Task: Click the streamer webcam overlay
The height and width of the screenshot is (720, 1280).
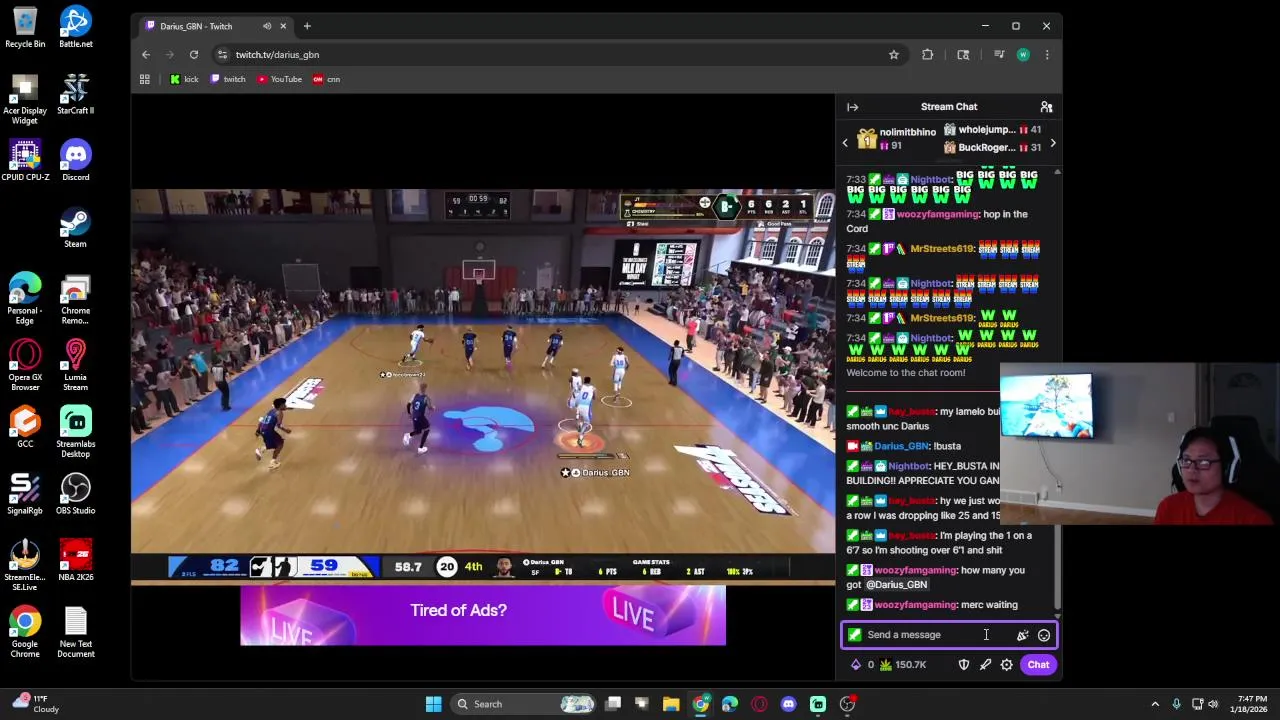Action: (x=1139, y=444)
